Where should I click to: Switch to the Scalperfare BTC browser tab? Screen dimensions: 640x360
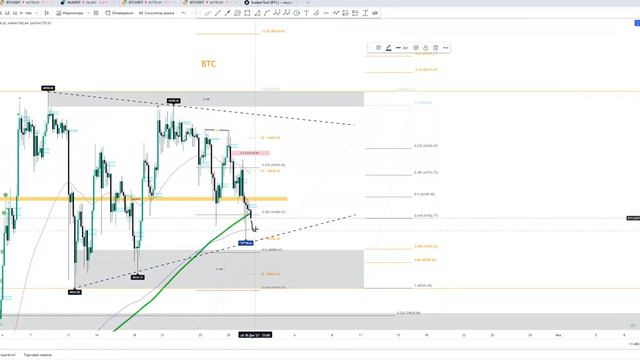pos(273,2)
